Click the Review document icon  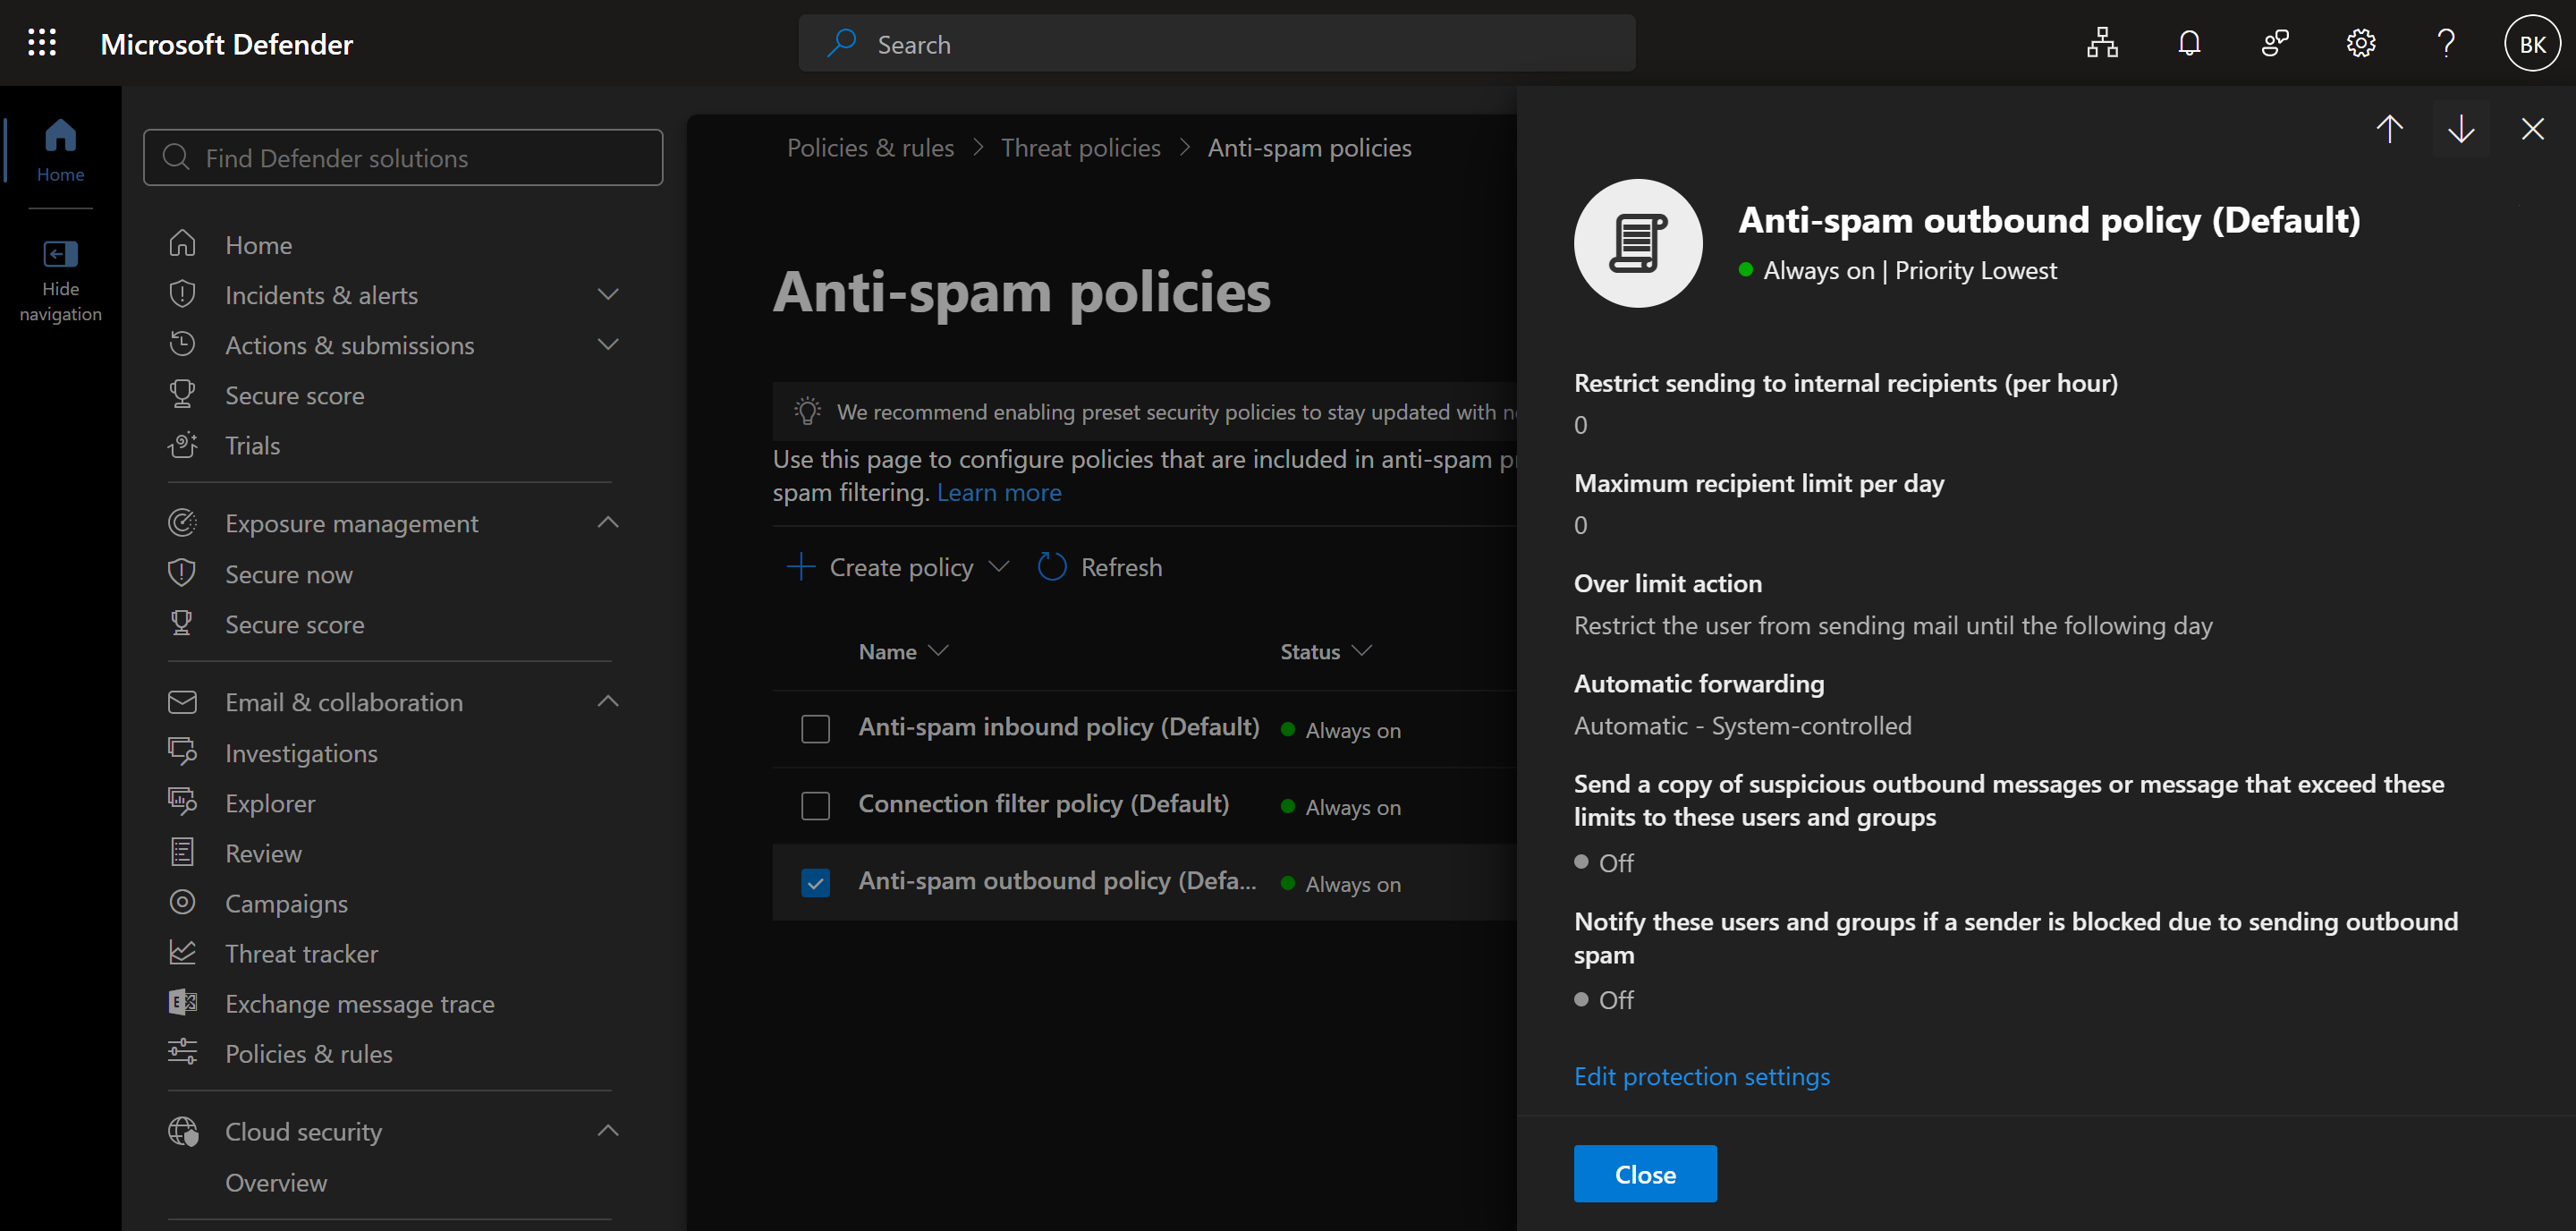coord(182,852)
